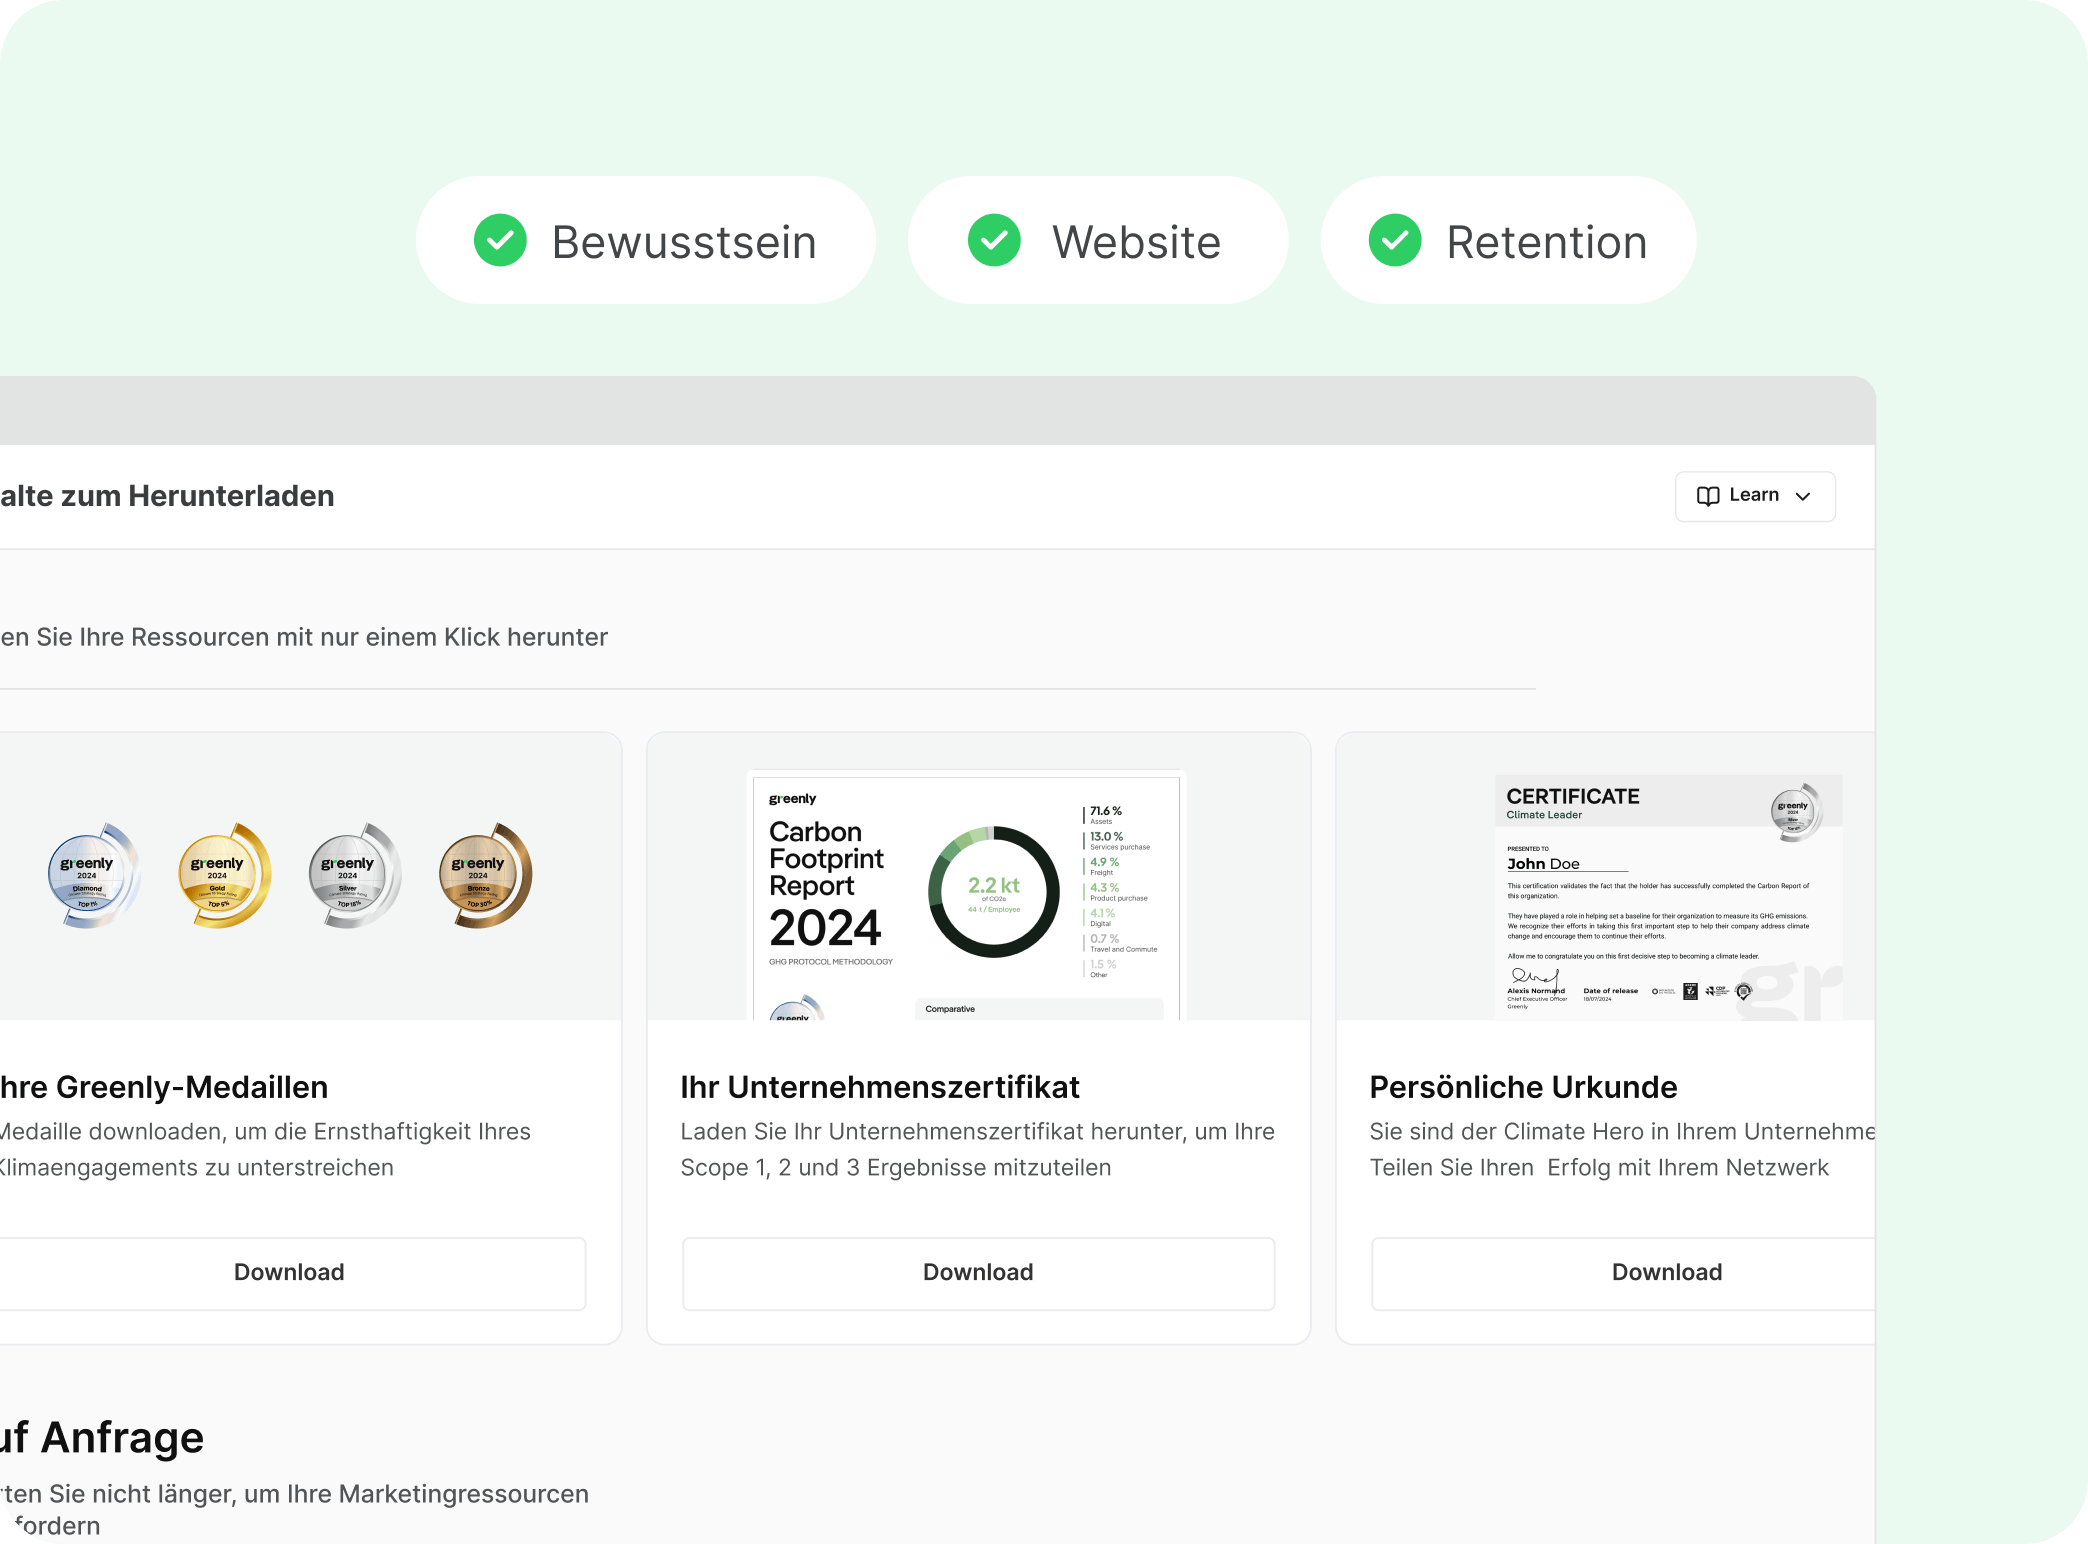2088x1544 pixels.
Task: Click the silver medal on the certificate
Action: (1795, 811)
